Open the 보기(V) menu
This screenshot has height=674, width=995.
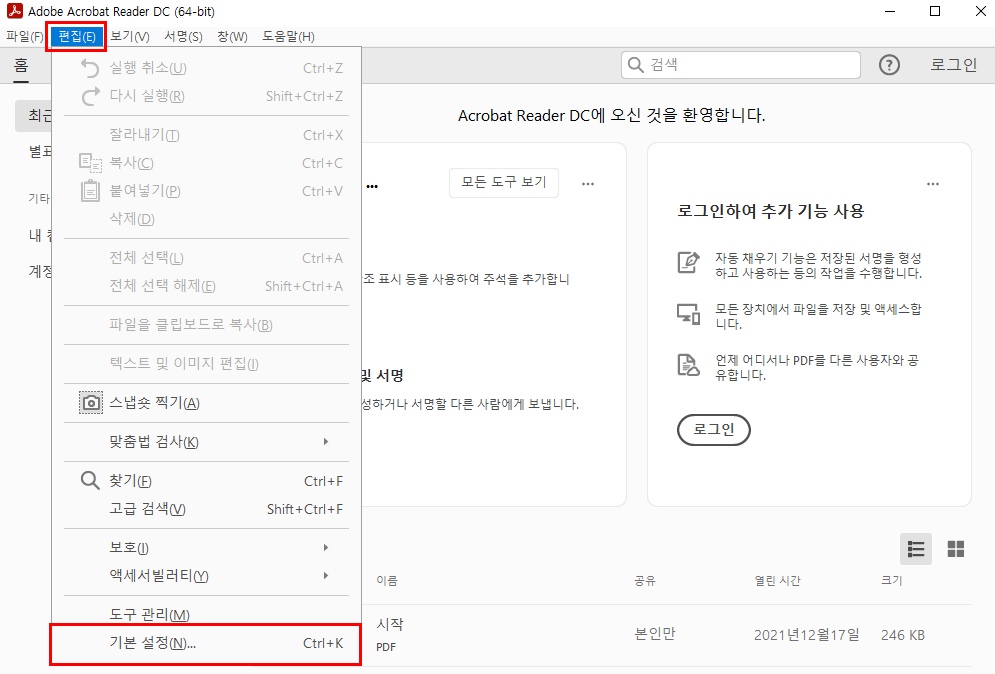[129, 37]
